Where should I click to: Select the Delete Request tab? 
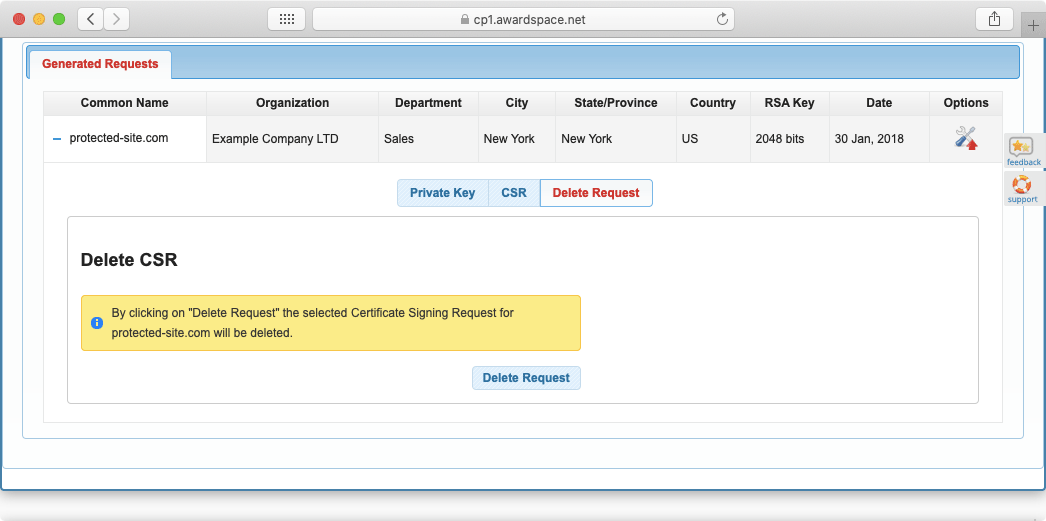click(x=596, y=193)
